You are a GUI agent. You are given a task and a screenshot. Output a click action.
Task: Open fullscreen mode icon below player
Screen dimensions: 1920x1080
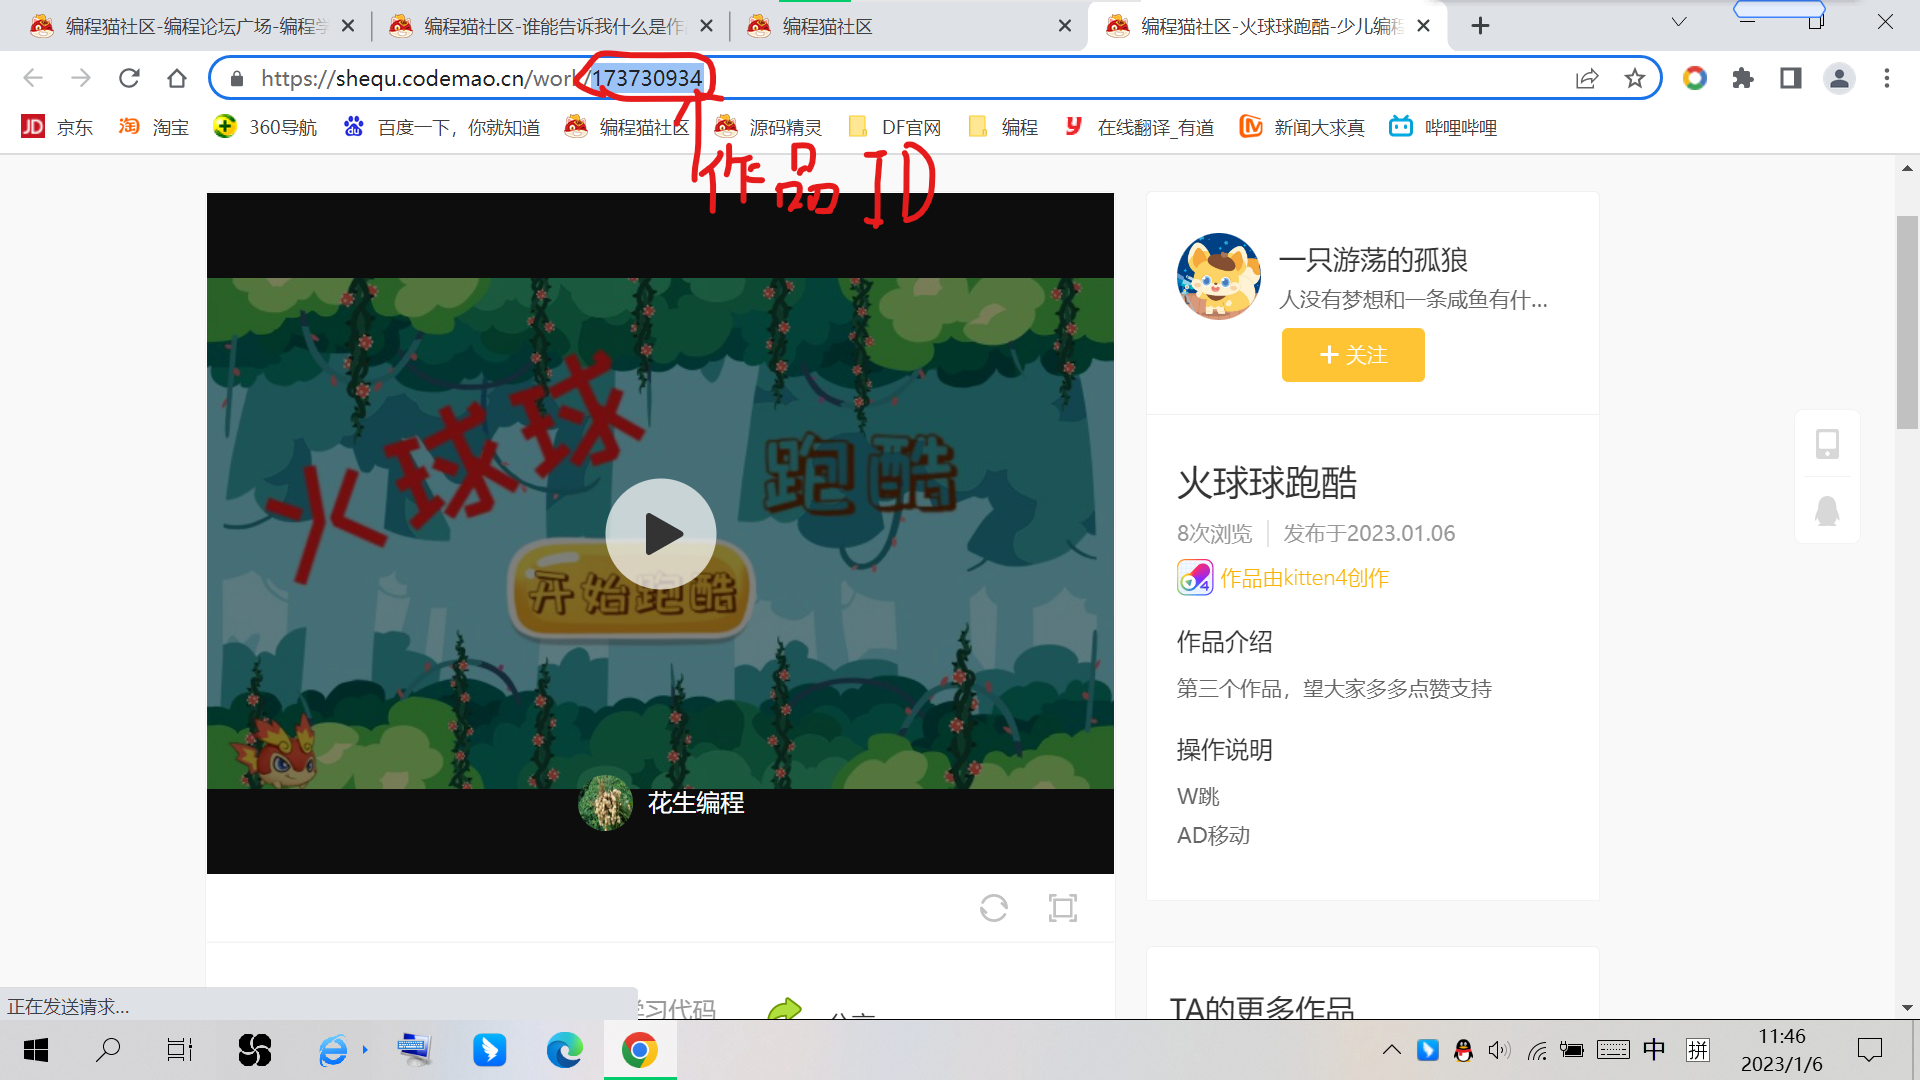1063,908
